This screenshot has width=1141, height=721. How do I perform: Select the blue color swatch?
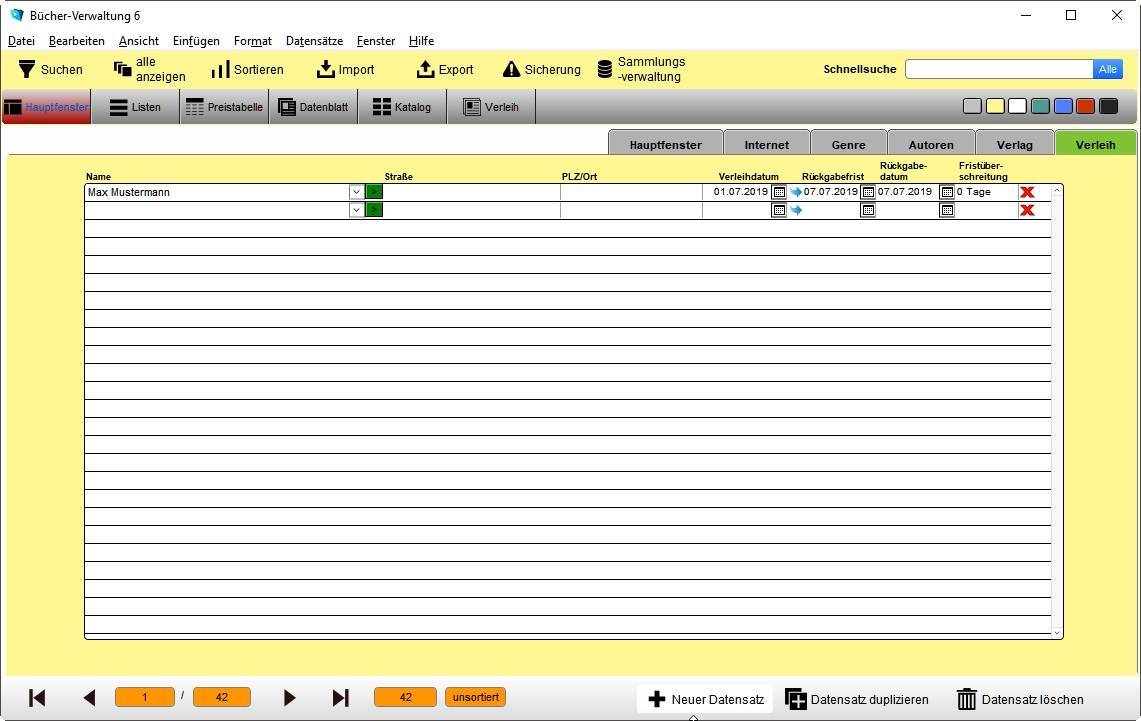[x=1063, y=107]
